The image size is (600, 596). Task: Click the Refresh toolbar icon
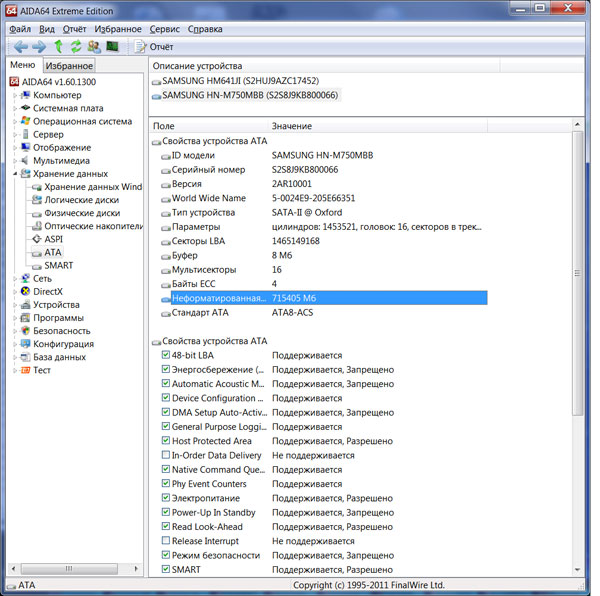pyautogui.click(x=76, y=46)
